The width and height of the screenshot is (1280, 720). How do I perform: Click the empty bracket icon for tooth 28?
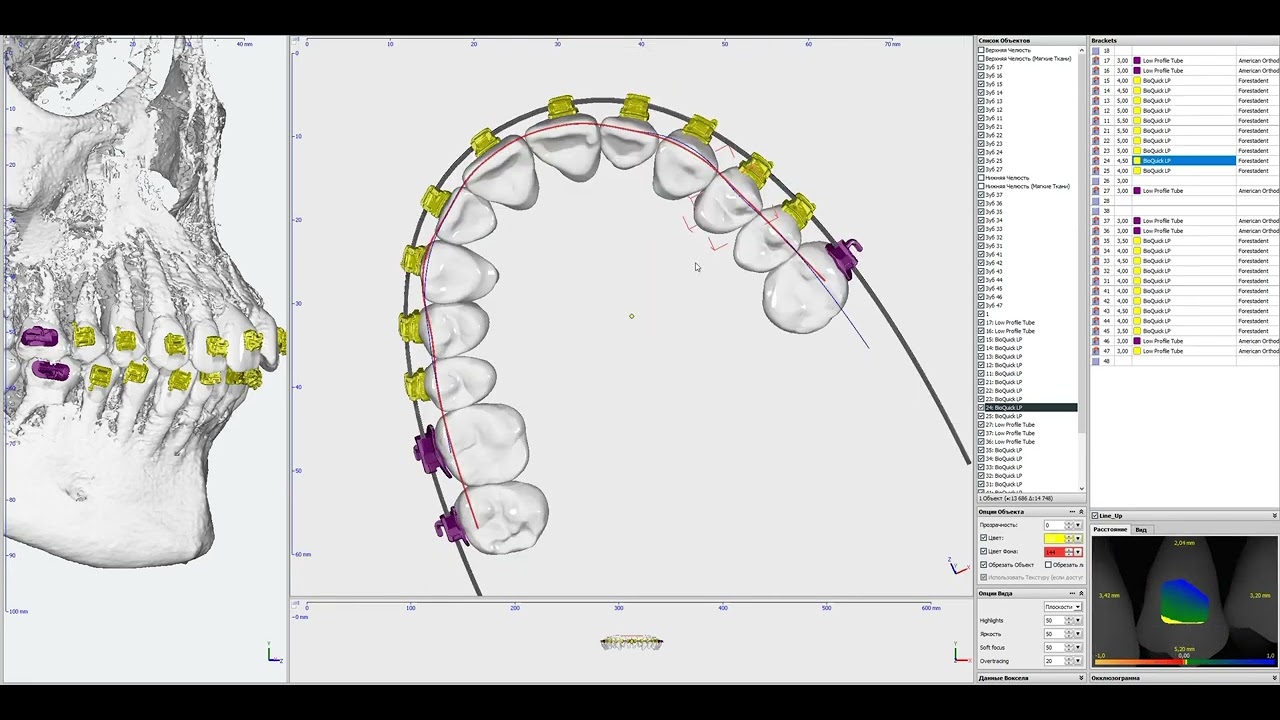coord(1096,201)
